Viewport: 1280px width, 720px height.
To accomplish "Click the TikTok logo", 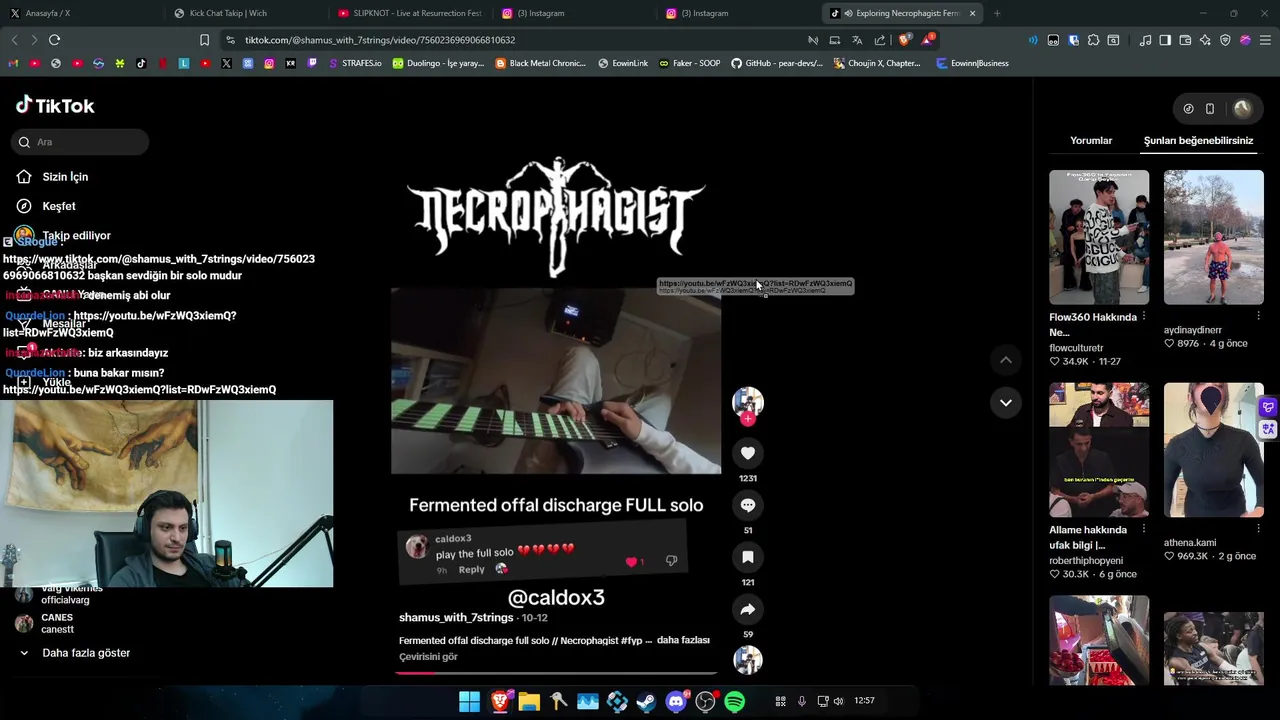I will click(x=55, y=105).
